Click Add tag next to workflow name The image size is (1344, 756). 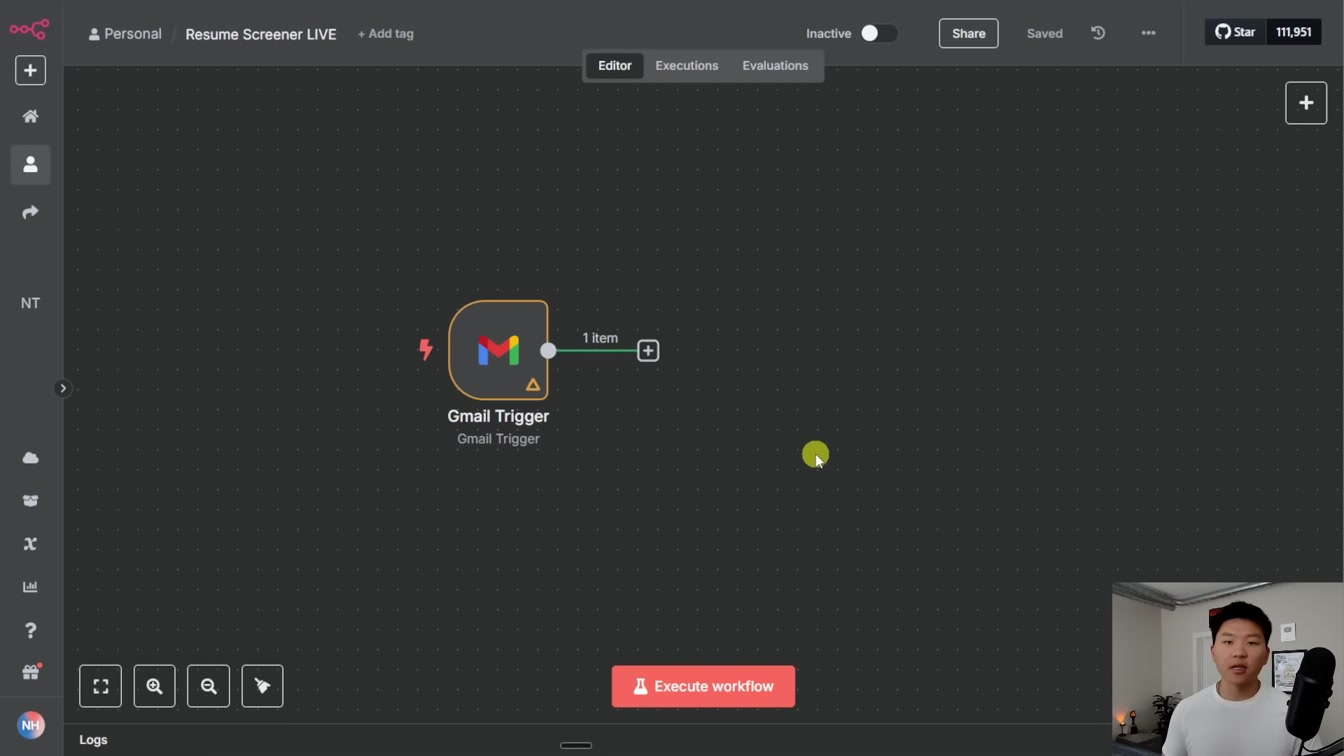coord(386,34)
